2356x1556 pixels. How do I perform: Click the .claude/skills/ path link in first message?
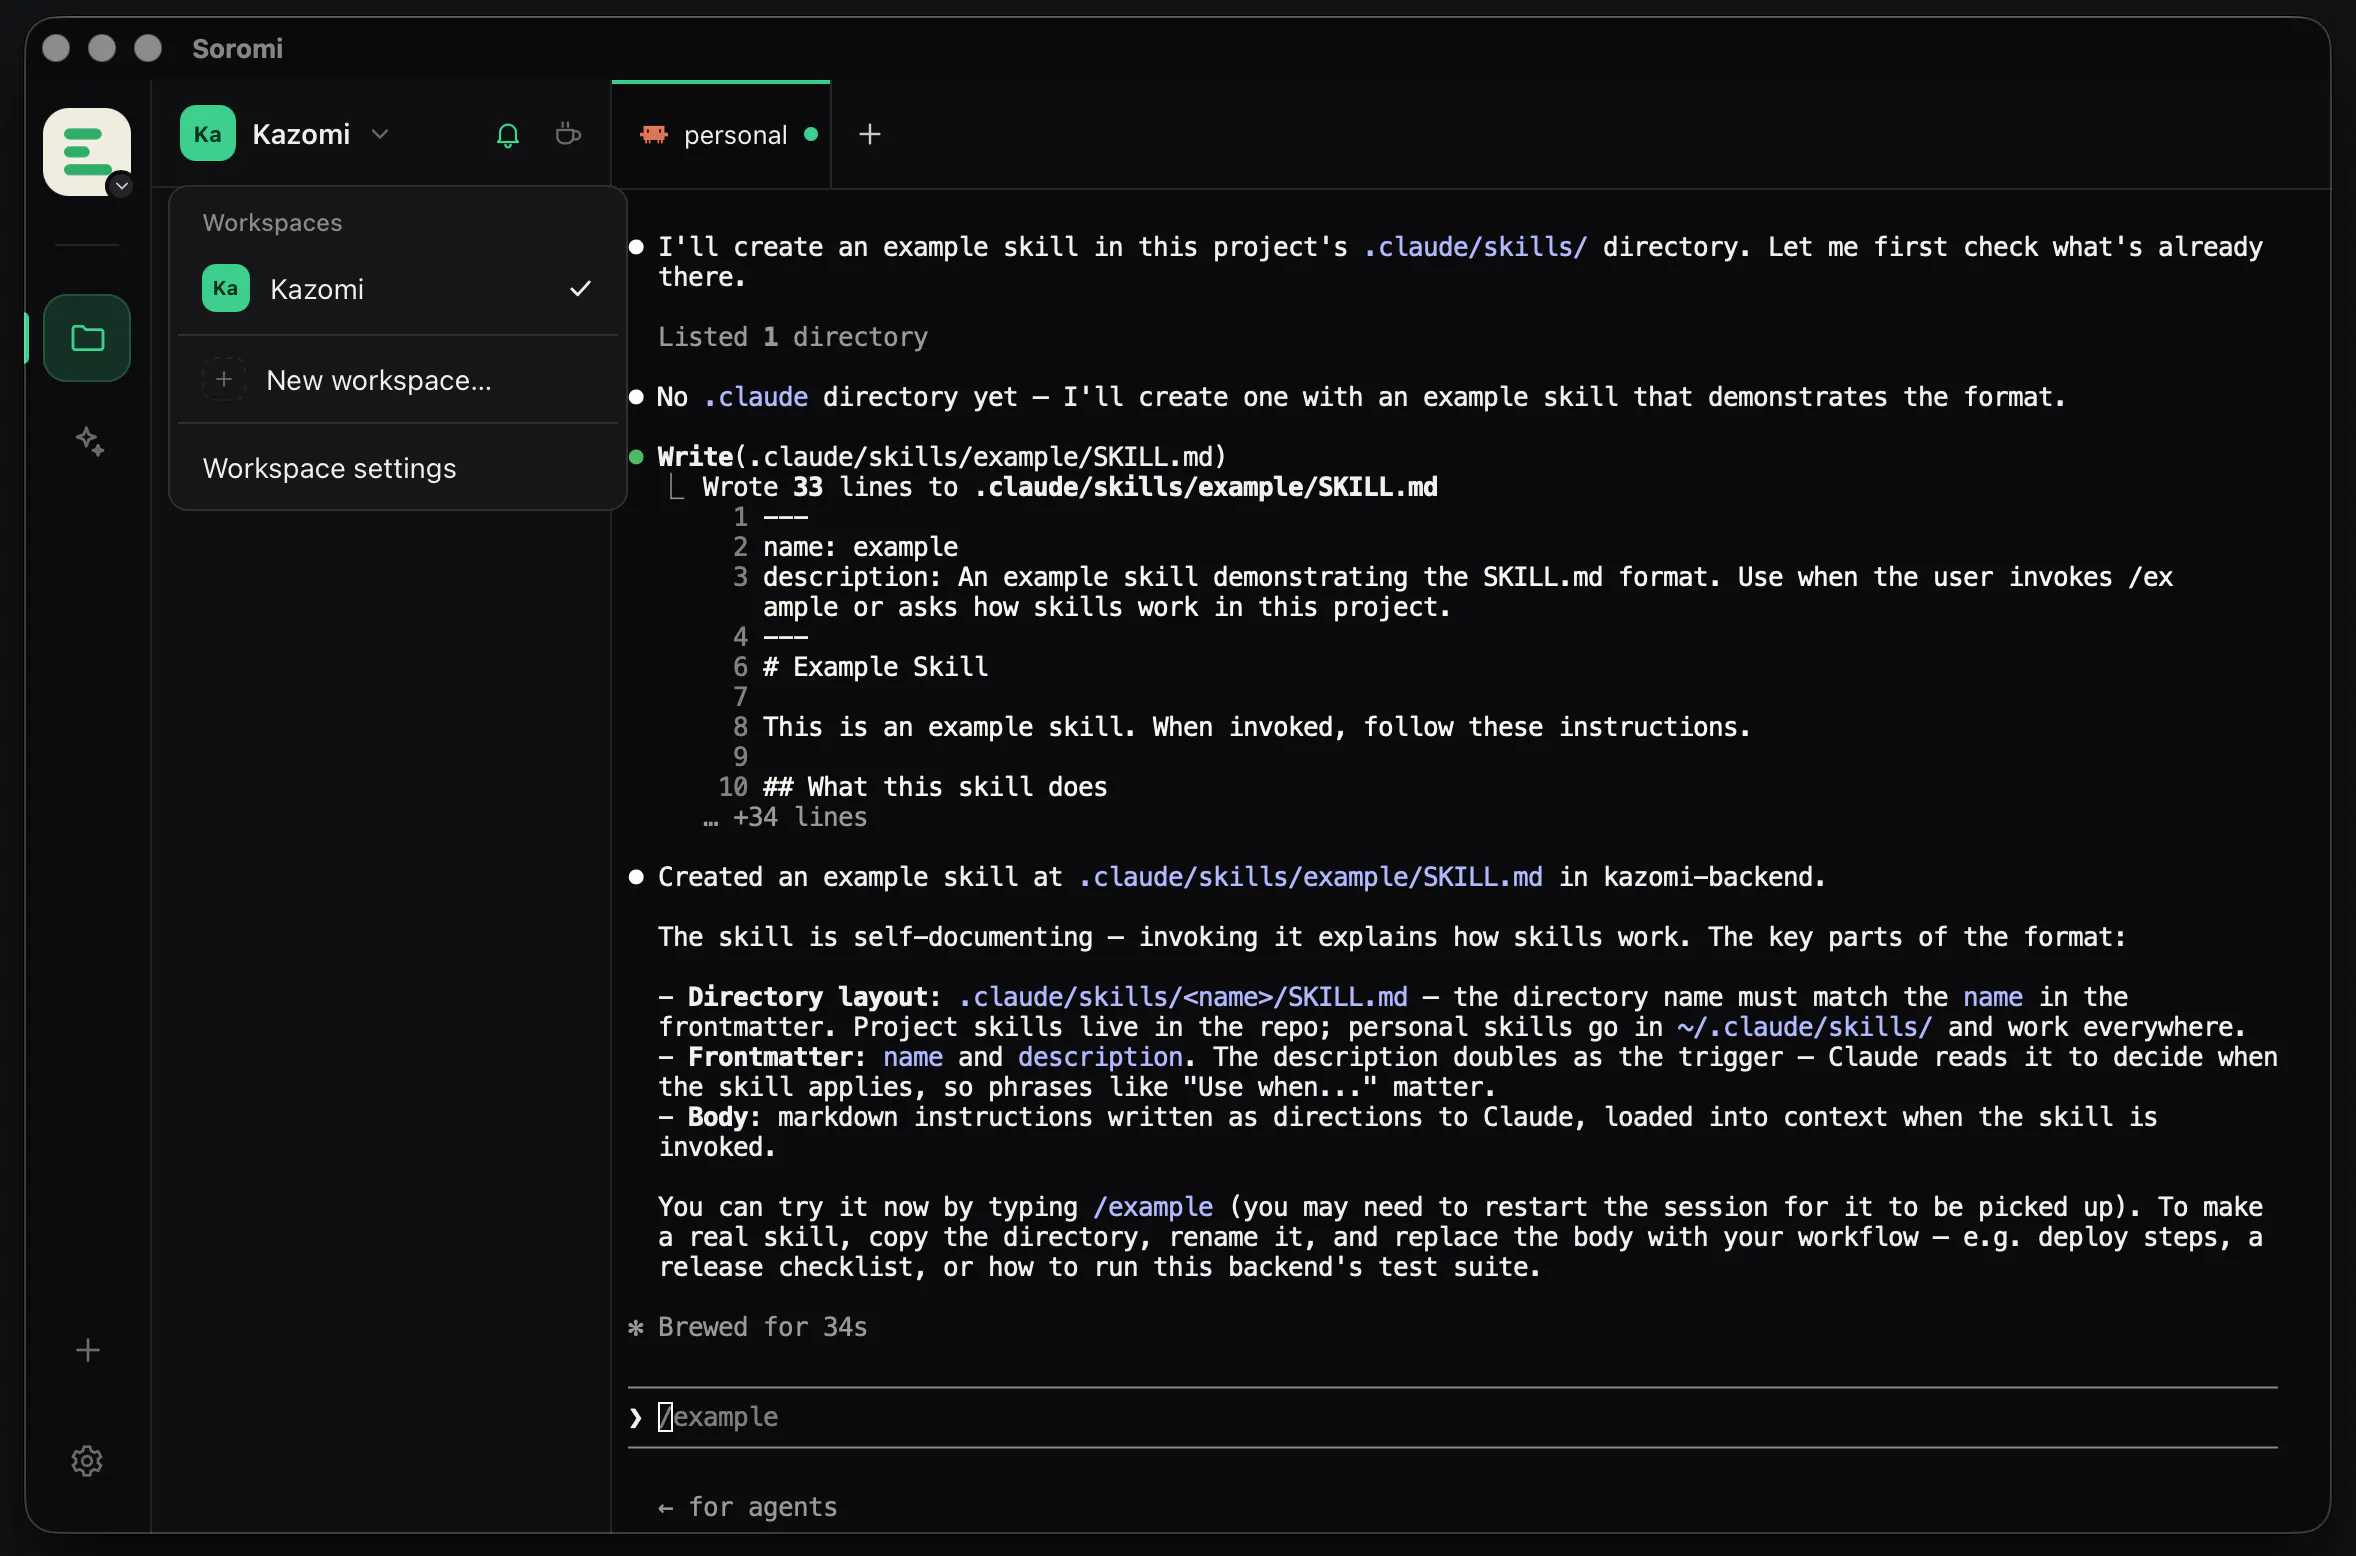click(1475, 247)
